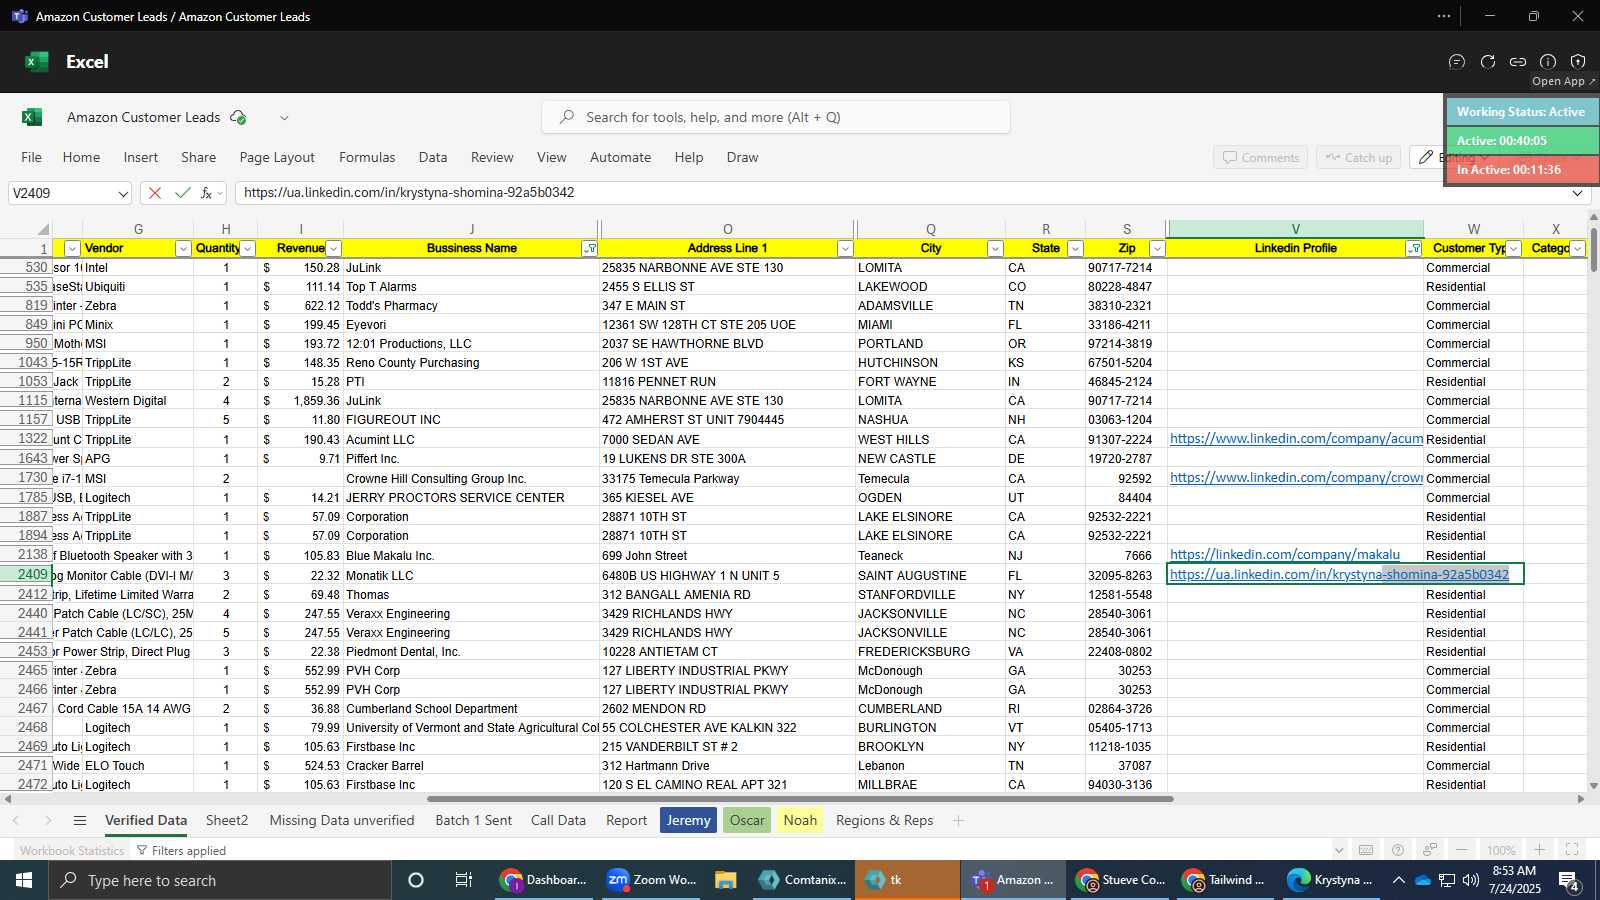The height and width of the screenshot is (900, 1600).
Task: Open Windows Start menu
Action: (x=24, y=880)
